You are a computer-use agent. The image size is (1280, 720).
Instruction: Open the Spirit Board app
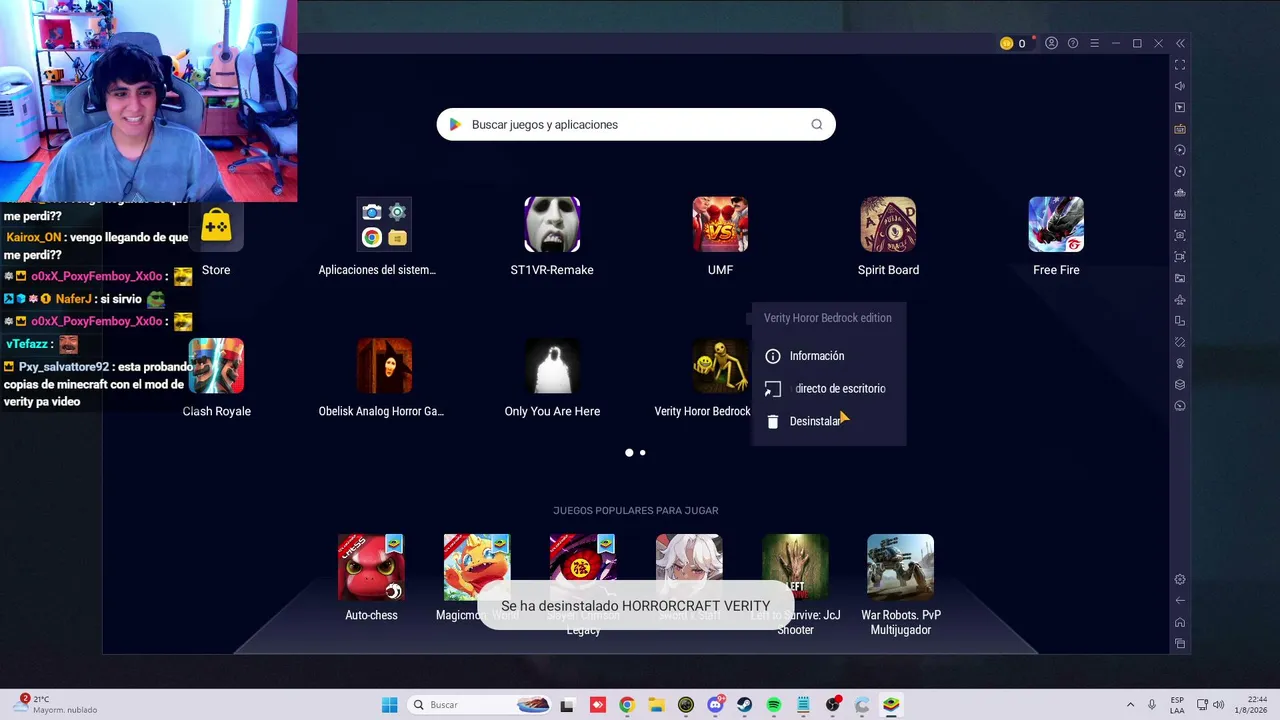[888, 225]
